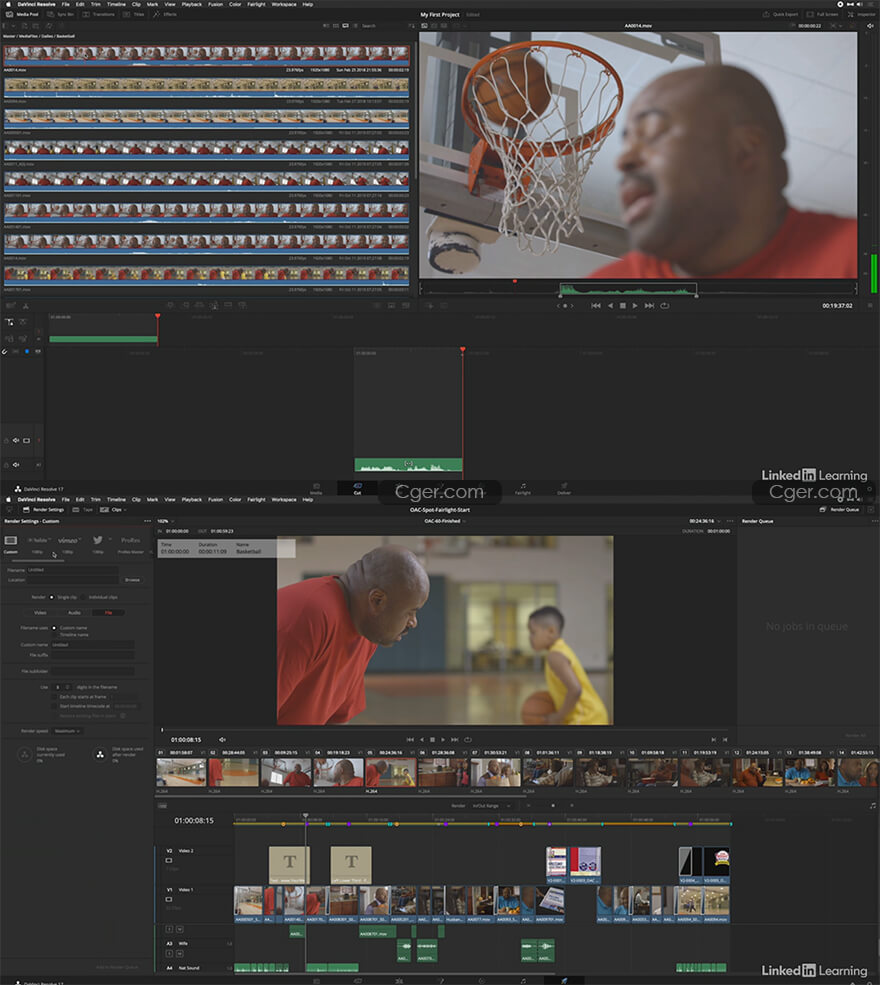Screen dimensions: 880x985
Task: Open the Apple menu in upper window
Action: (8, 4)
